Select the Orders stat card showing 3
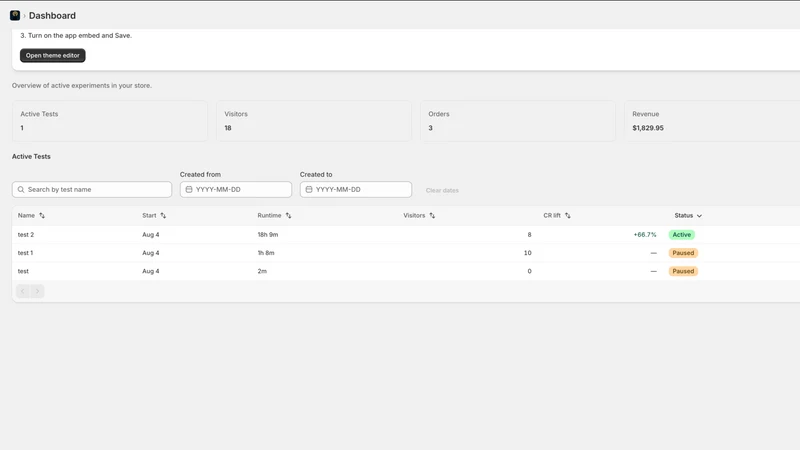The height and width of the screenshot is (450, 800). pyautogui.click(x=518, y=121)
